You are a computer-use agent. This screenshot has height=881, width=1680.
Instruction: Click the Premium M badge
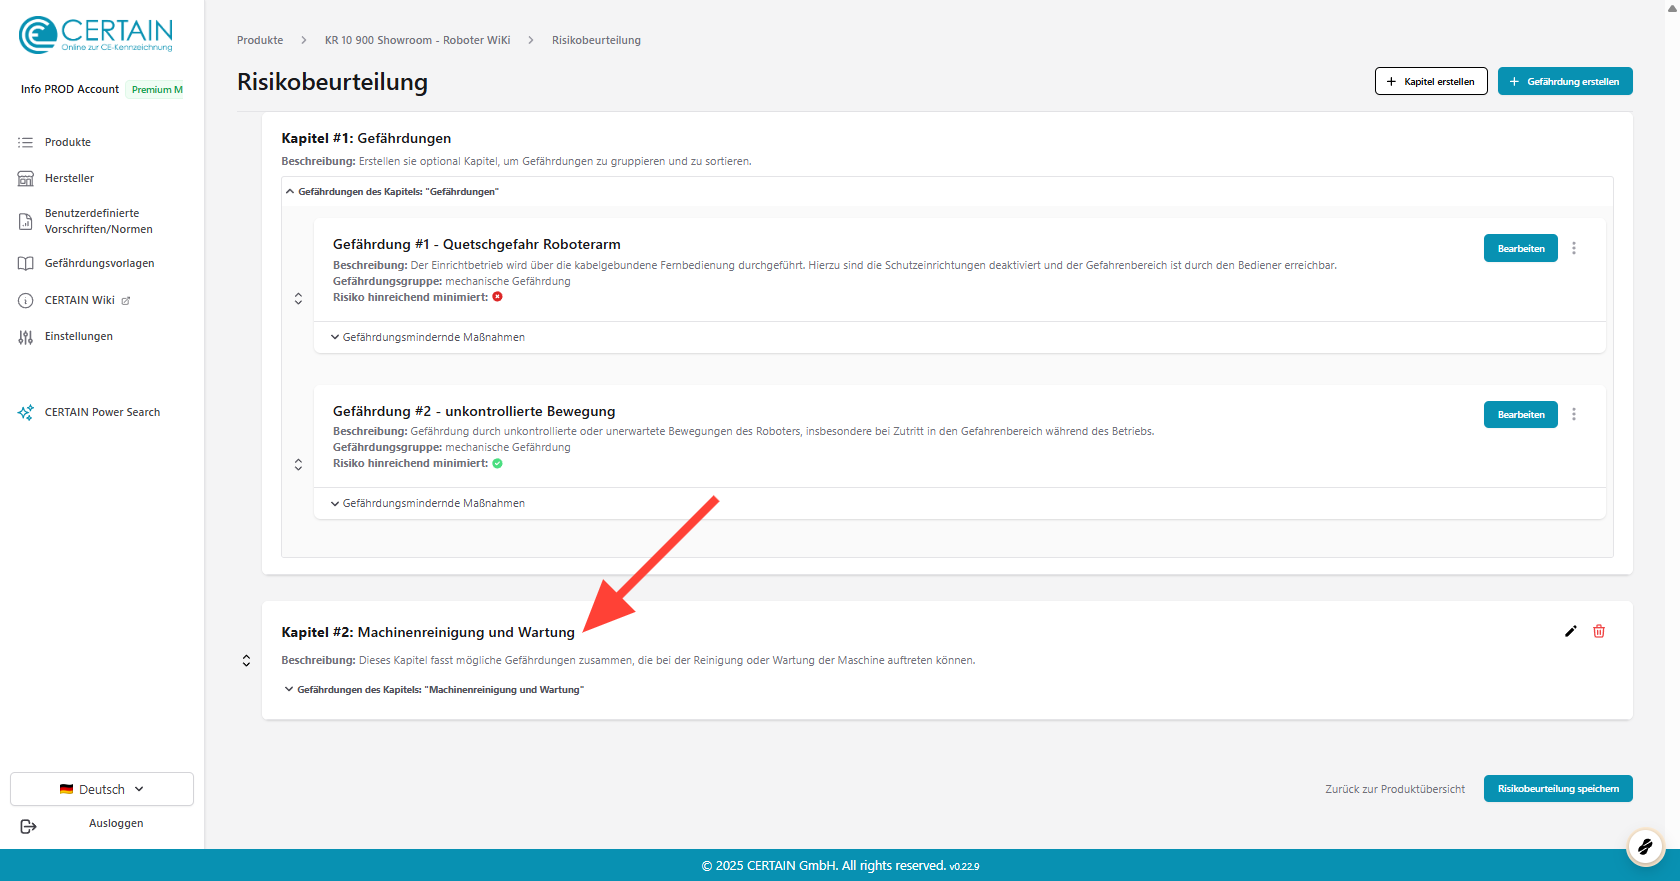157,89
